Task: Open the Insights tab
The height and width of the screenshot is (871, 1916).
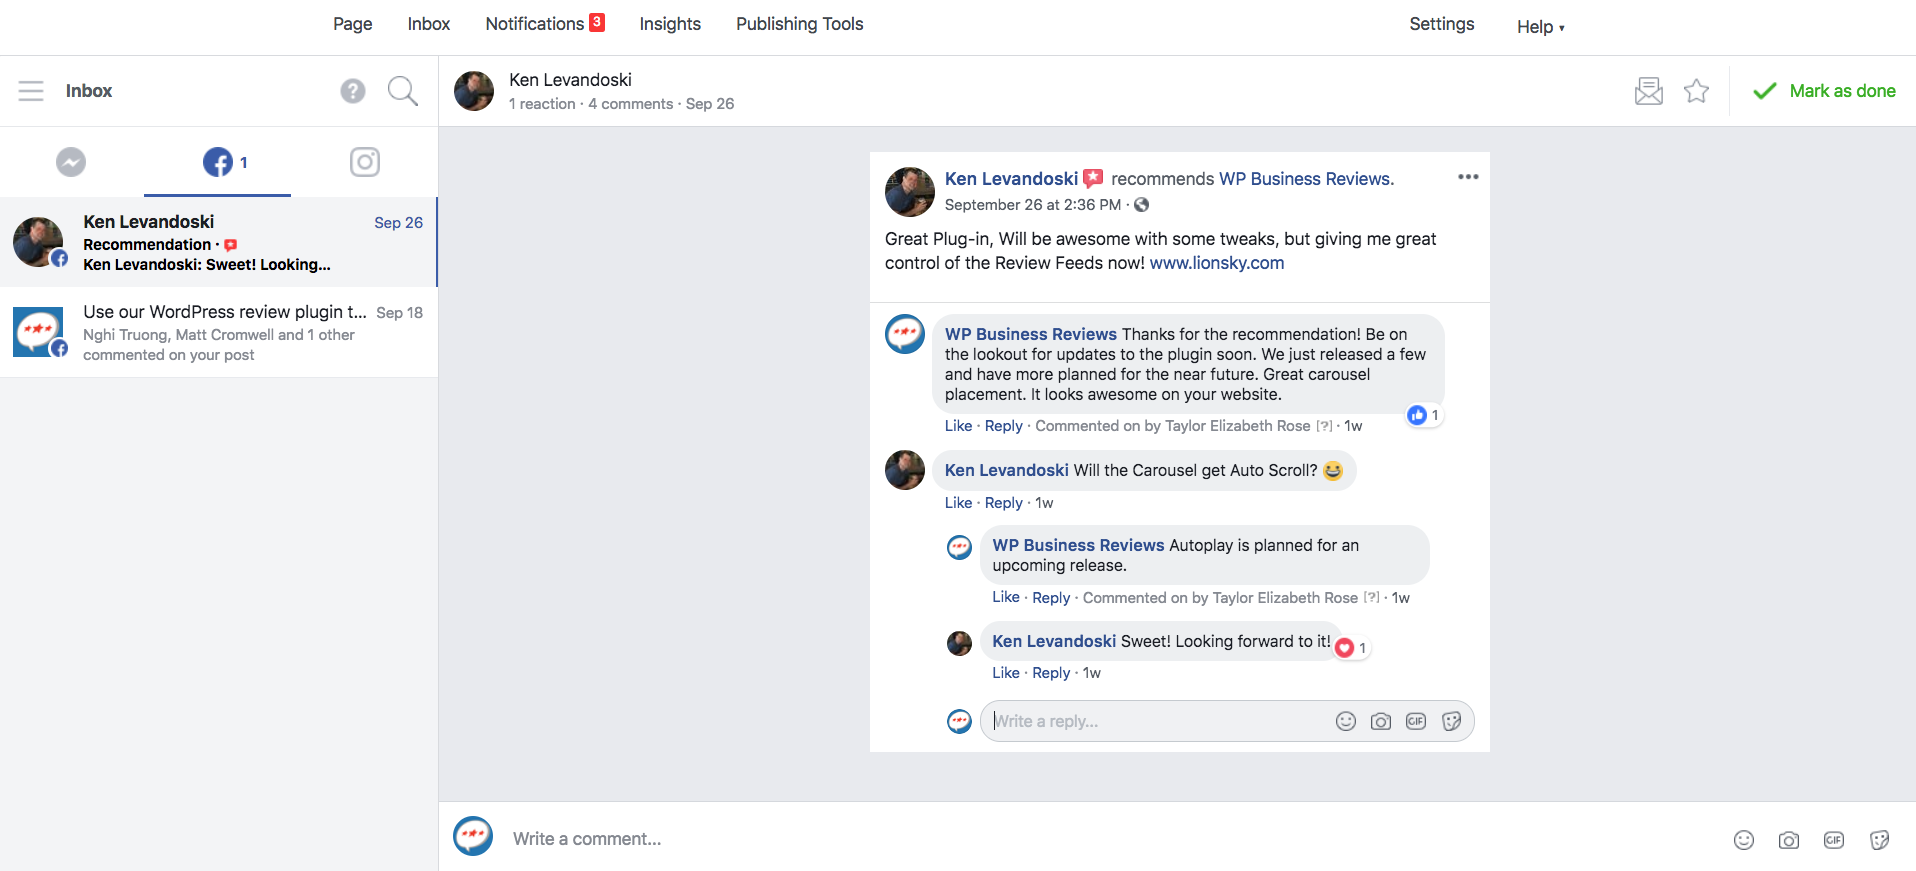Action: pyautogui.click(x=670, y=24)
